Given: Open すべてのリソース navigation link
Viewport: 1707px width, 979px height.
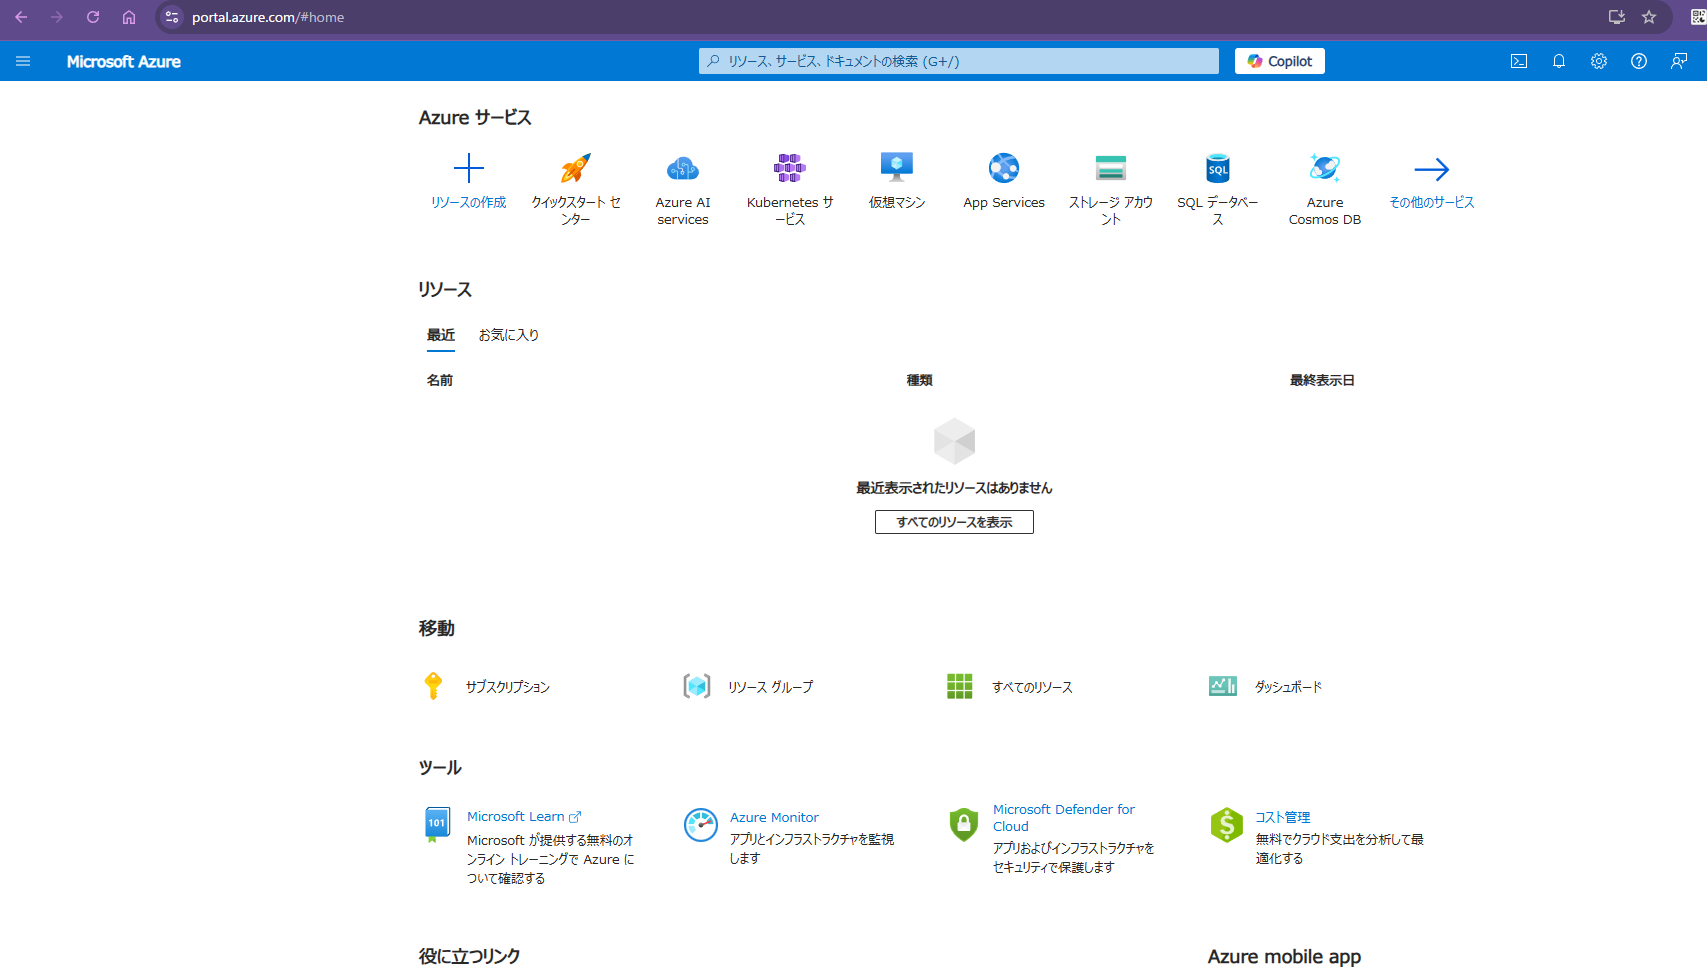Looking at the screenshot, I should coord(1032,687).
